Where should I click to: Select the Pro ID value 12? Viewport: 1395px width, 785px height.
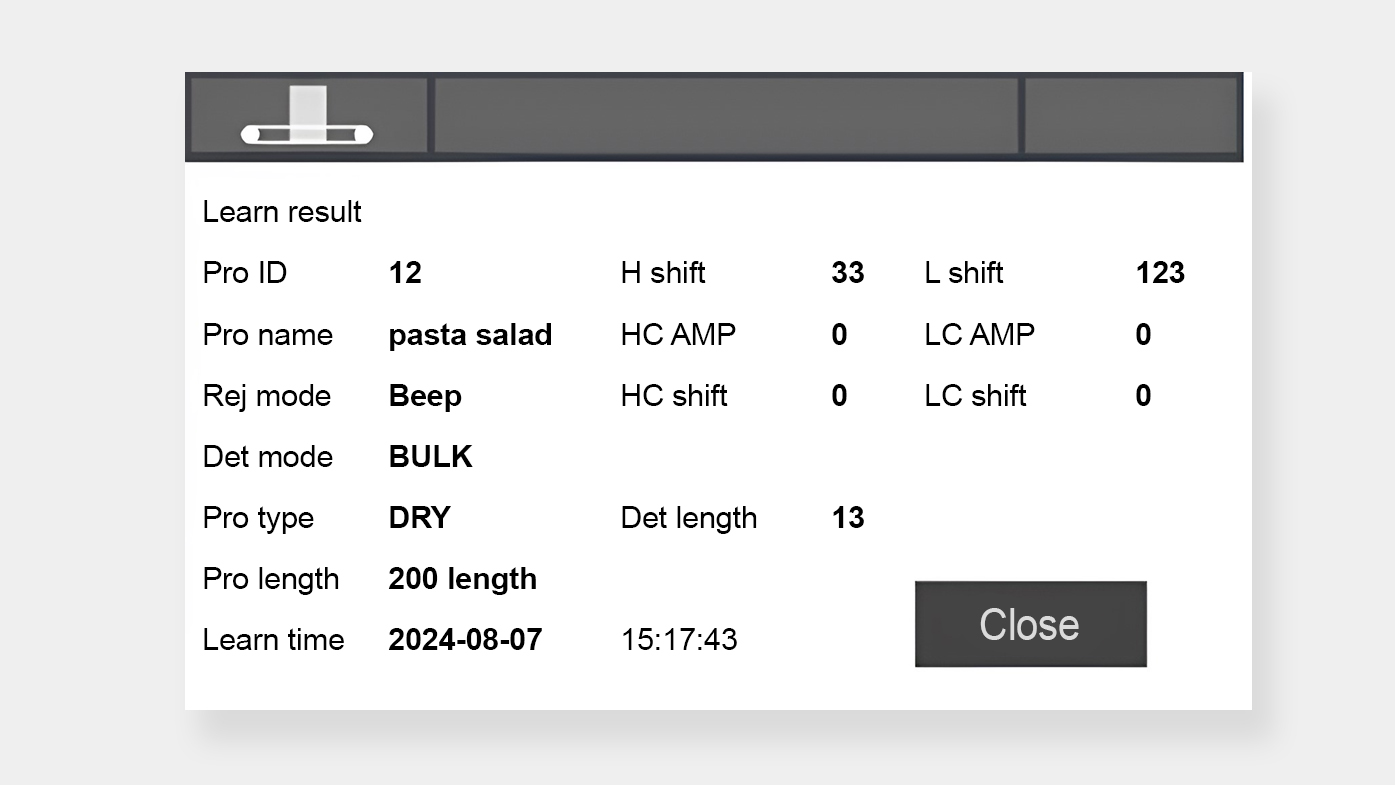(x=405, y=273)
